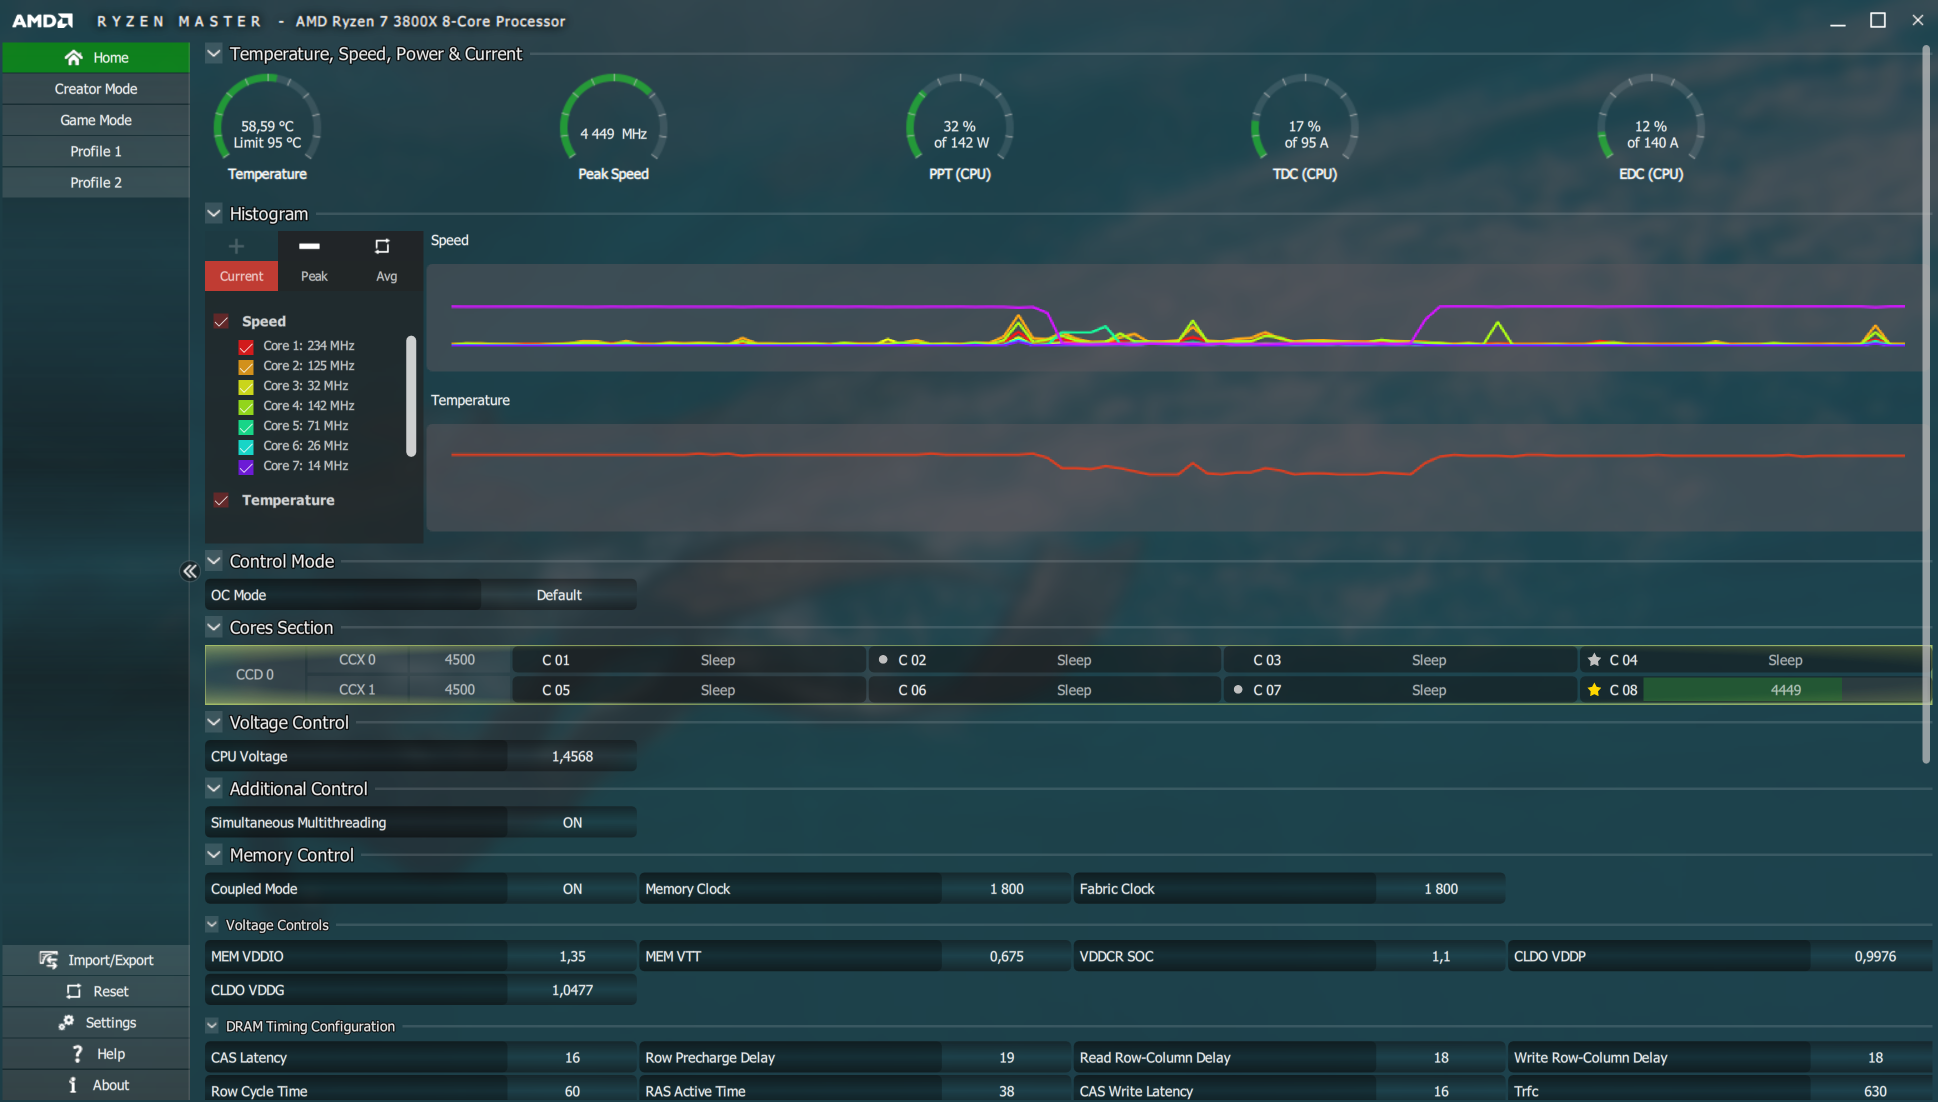Click the gold star on C 08
Screen dimensions: 1938x1102
pyautogui.click(x=1594, y=690)
